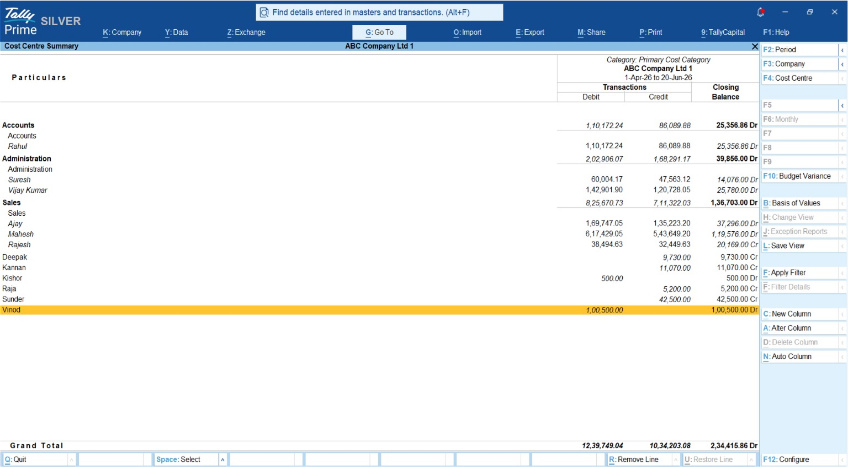This screenshot has height=467, width=848.
Task: Click the Debit column header
Action: point(591,97)
